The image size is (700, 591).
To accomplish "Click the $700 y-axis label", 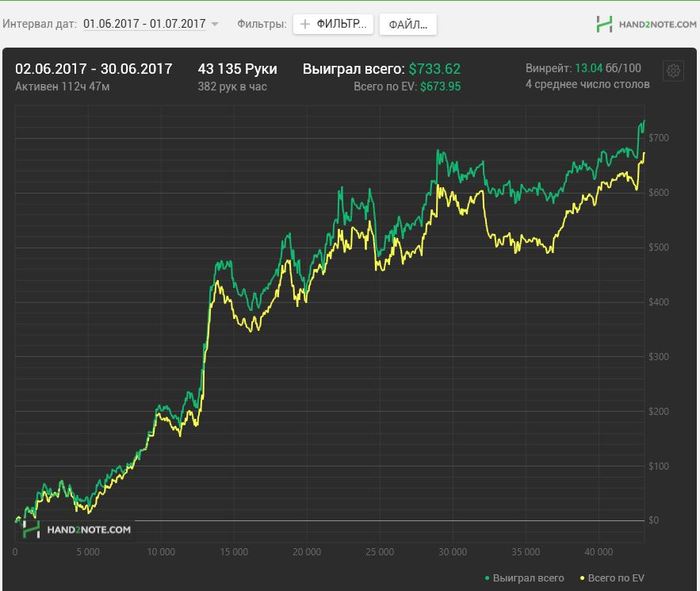I will click(659, 138).
